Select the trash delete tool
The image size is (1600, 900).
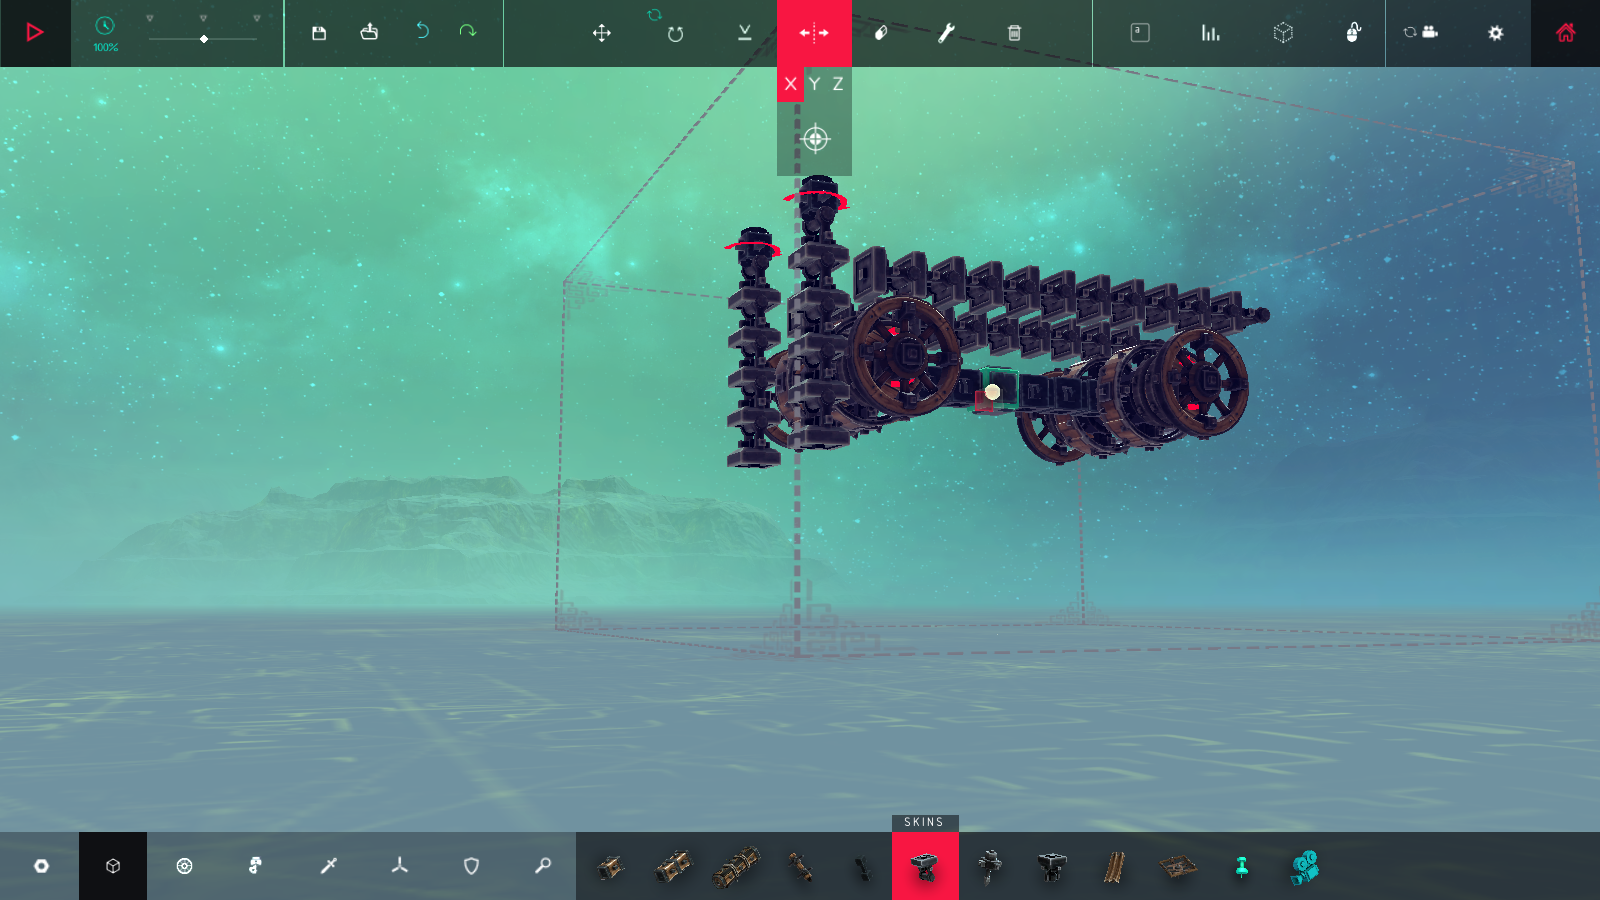coord(1014,33)
